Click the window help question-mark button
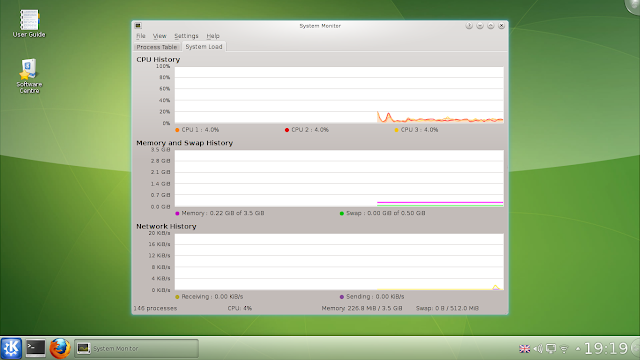The image size is (640, 360). [x=469, y=26]
